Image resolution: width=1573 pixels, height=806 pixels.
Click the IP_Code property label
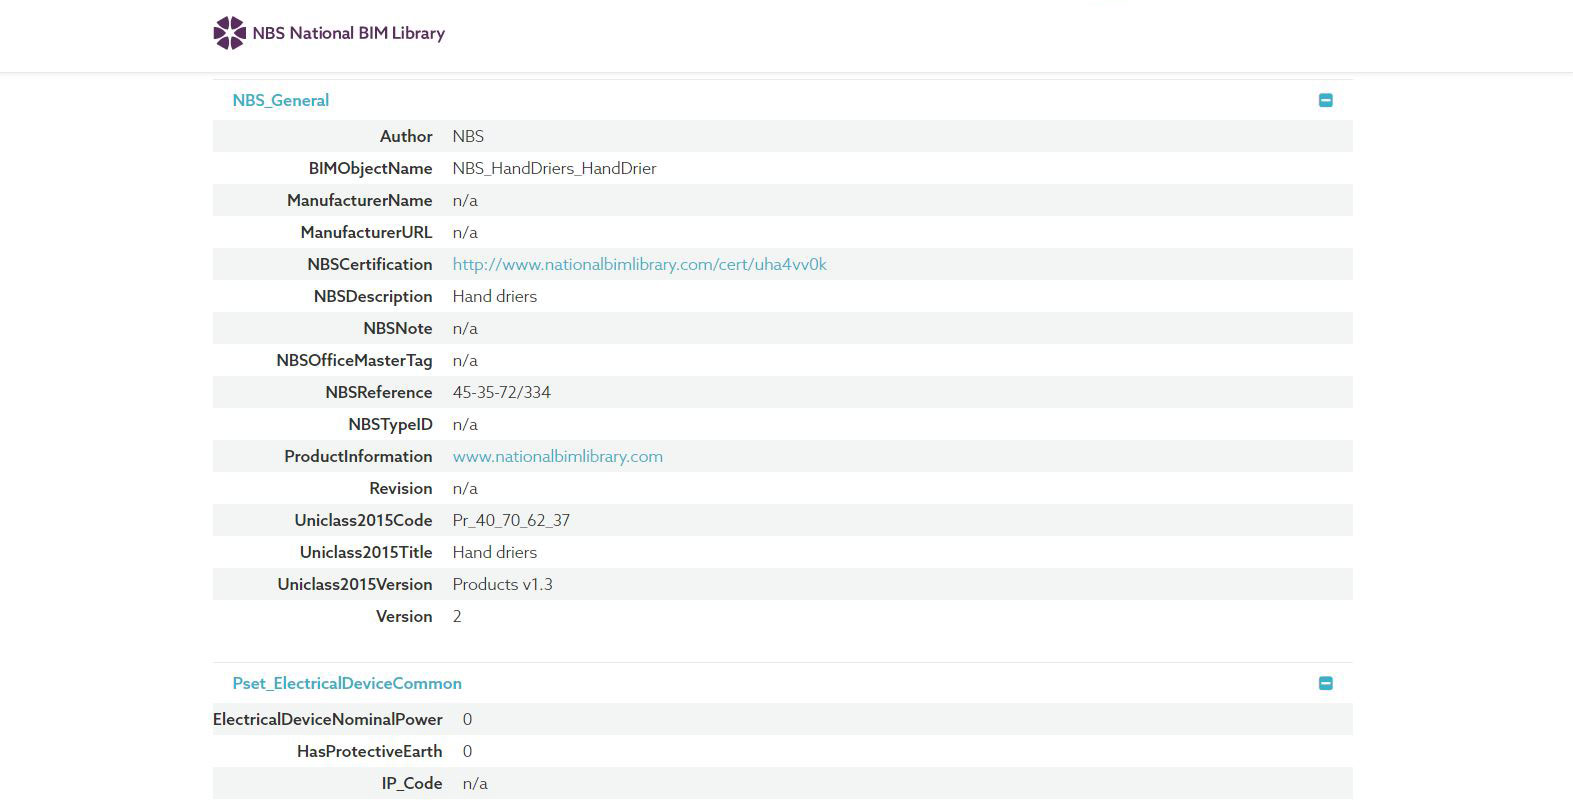point(411,783)
